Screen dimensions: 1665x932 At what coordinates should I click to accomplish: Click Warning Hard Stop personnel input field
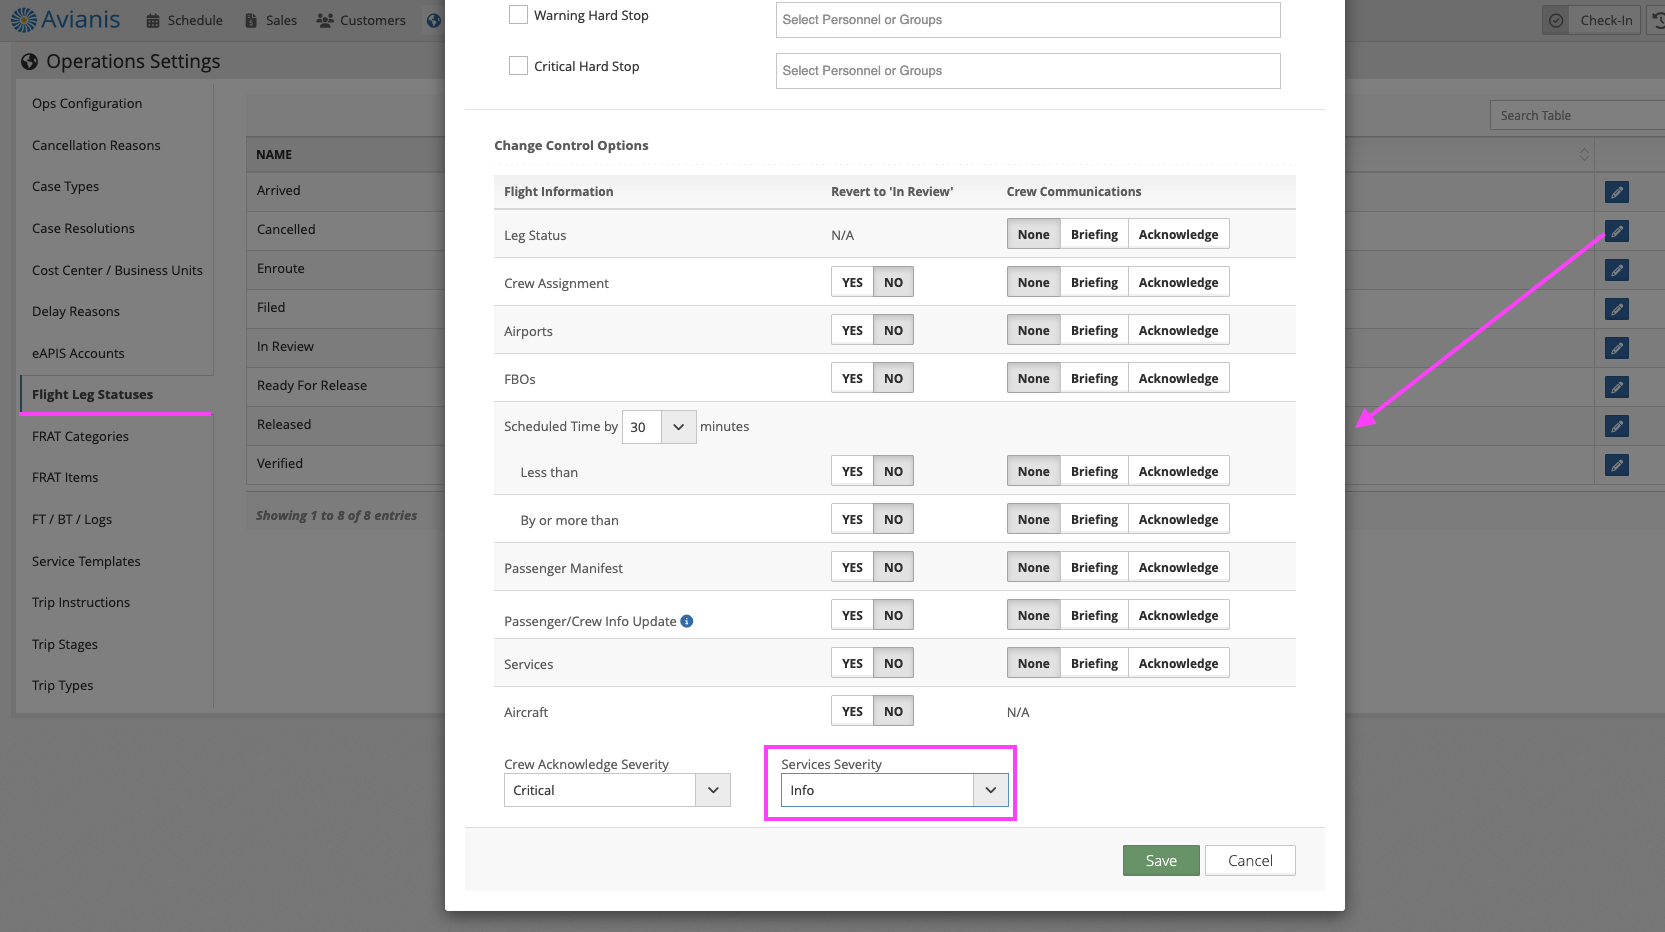point(1027,20)
